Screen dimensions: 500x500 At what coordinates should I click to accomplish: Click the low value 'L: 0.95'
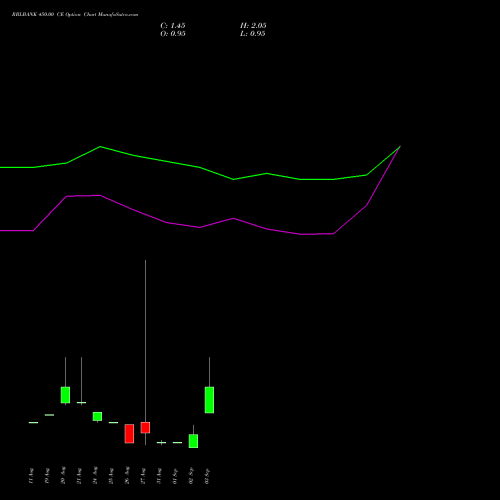[253, 34]
